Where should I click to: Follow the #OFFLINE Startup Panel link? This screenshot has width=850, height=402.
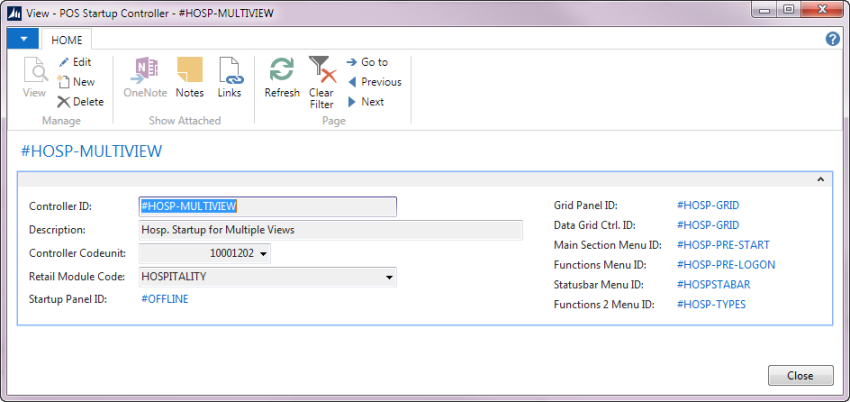165,299
